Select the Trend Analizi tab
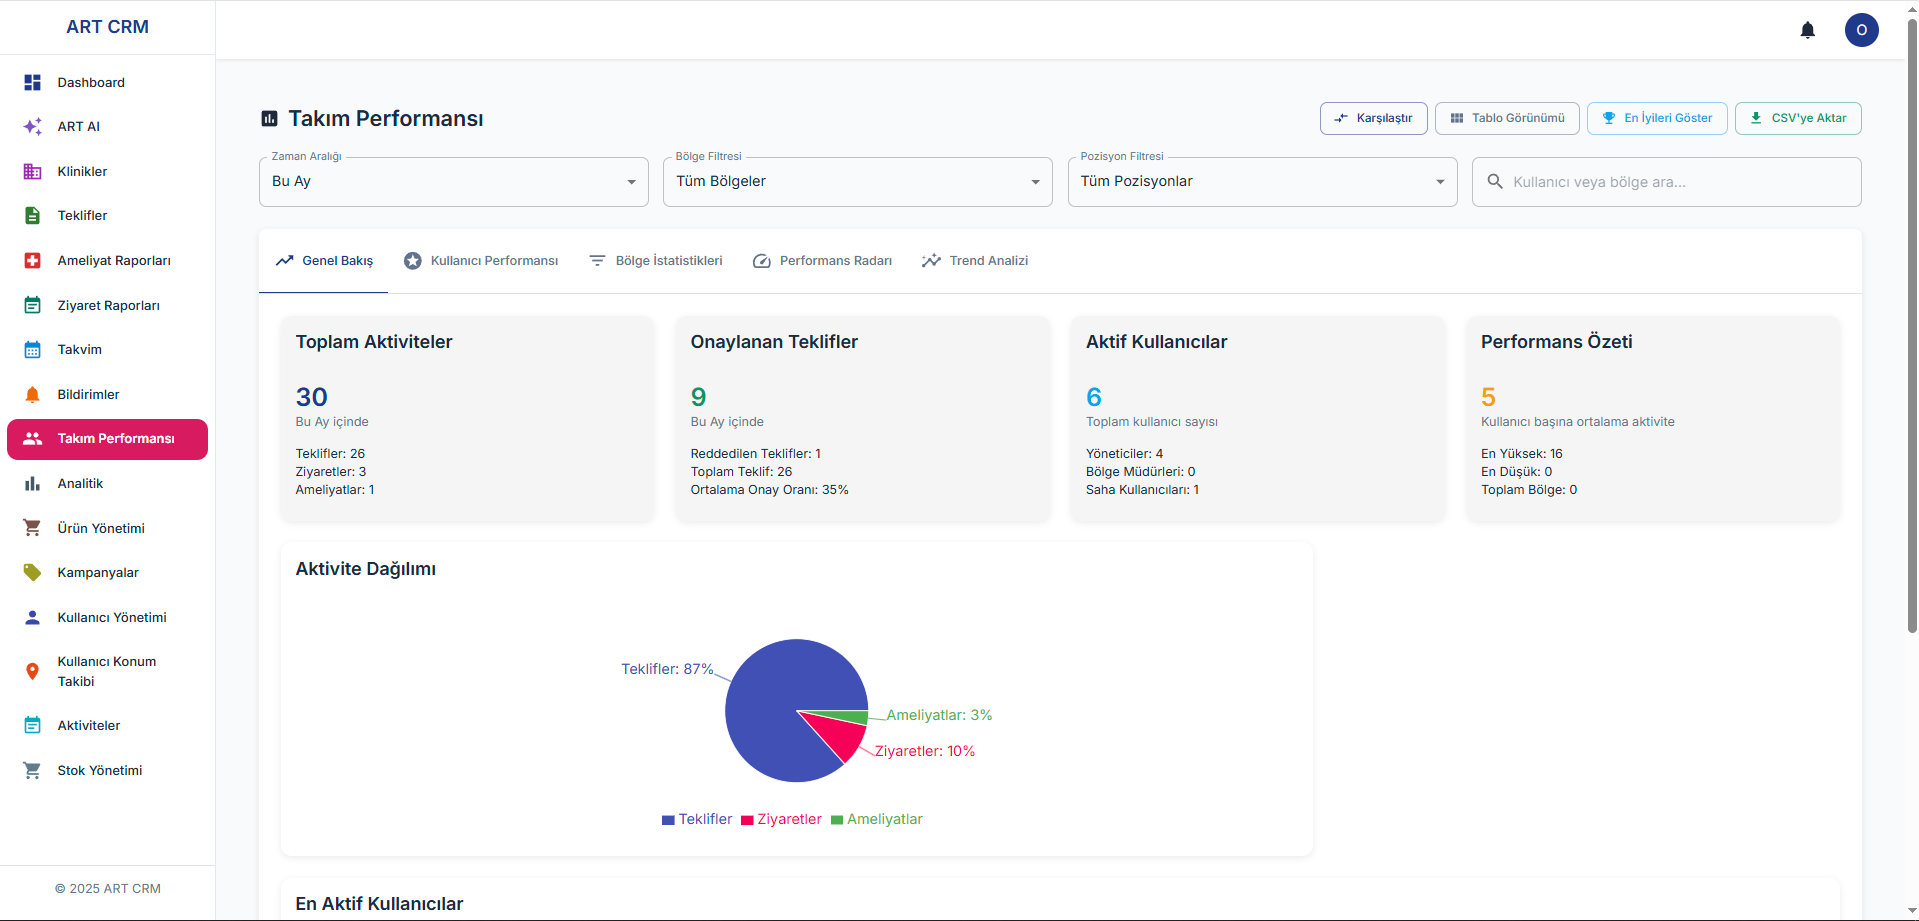 click(975, 261)
